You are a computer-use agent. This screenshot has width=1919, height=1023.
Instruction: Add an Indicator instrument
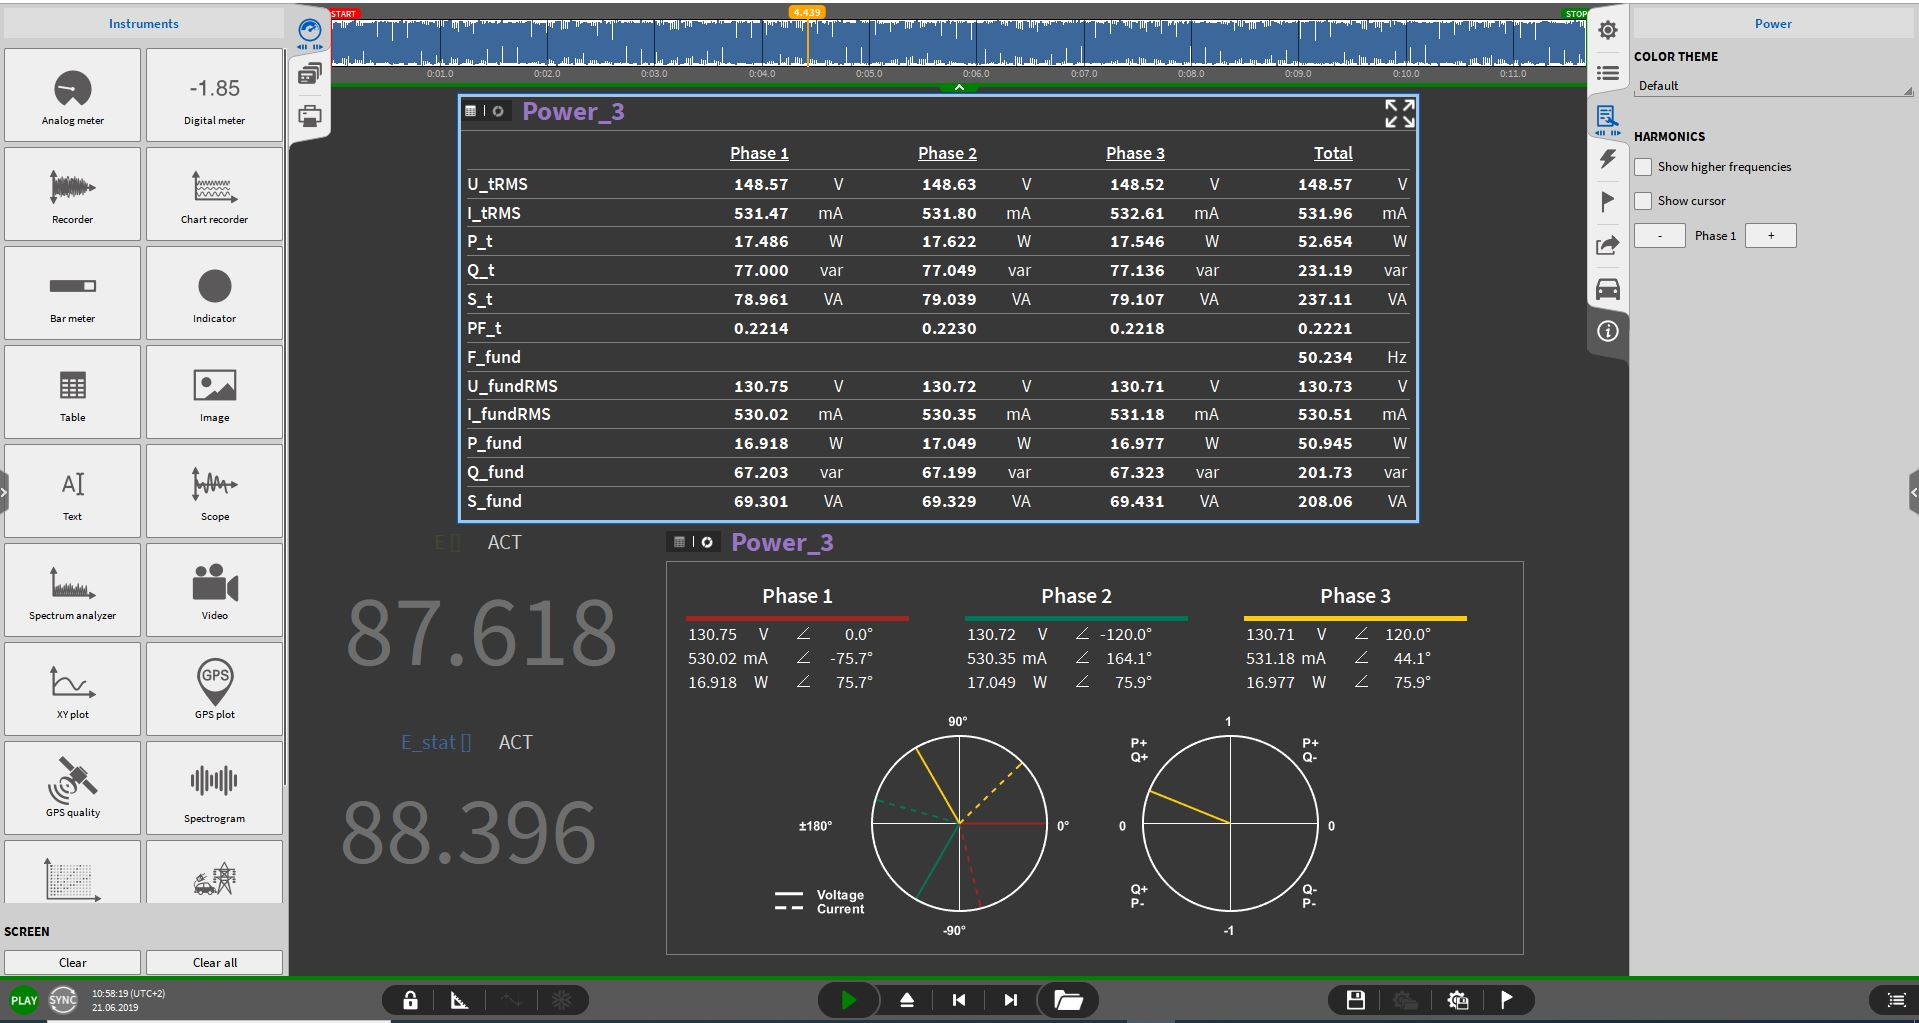pyautogui.click(x=214, y=293)
